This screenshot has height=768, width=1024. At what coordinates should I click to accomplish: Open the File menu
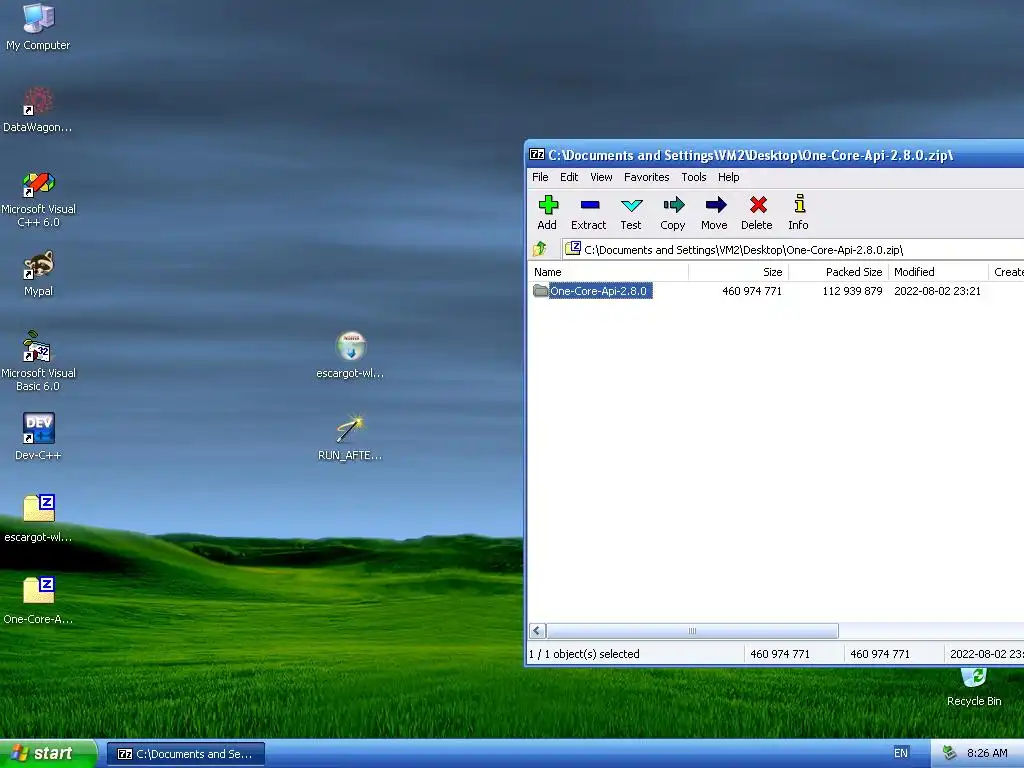[x=540, y=177]
